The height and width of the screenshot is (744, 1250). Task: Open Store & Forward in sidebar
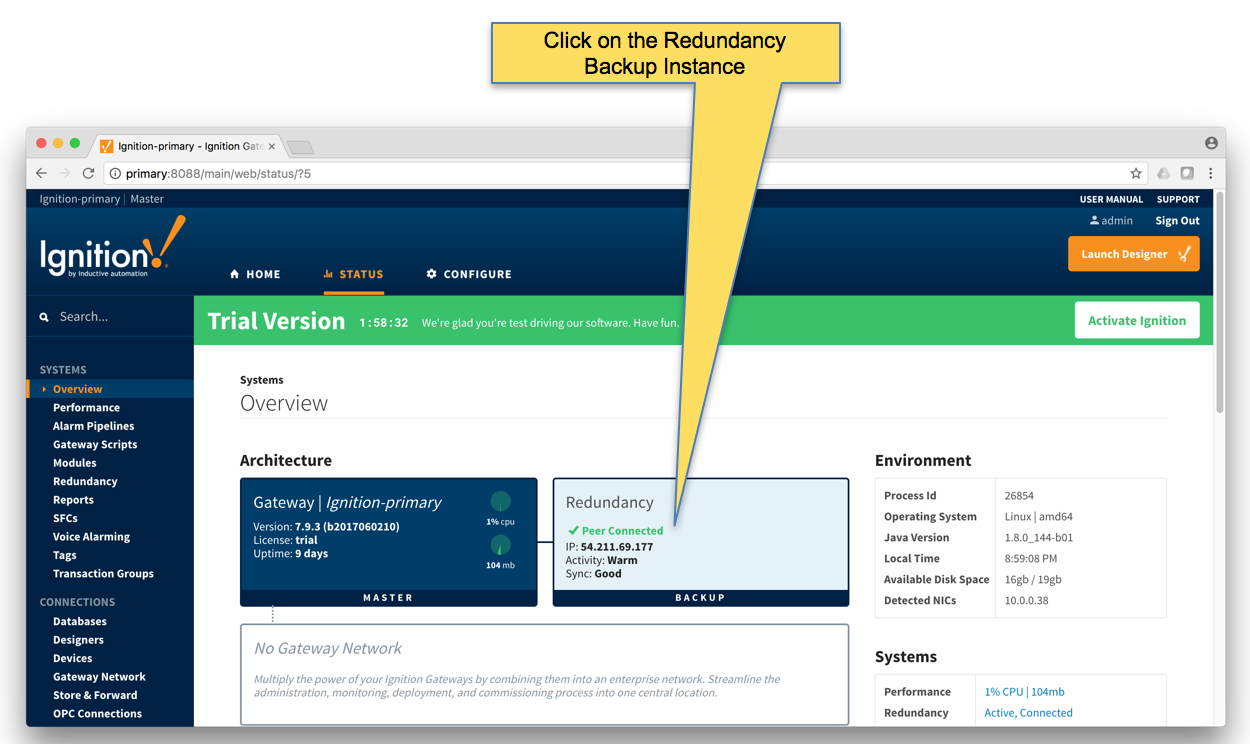click(95, 696)
